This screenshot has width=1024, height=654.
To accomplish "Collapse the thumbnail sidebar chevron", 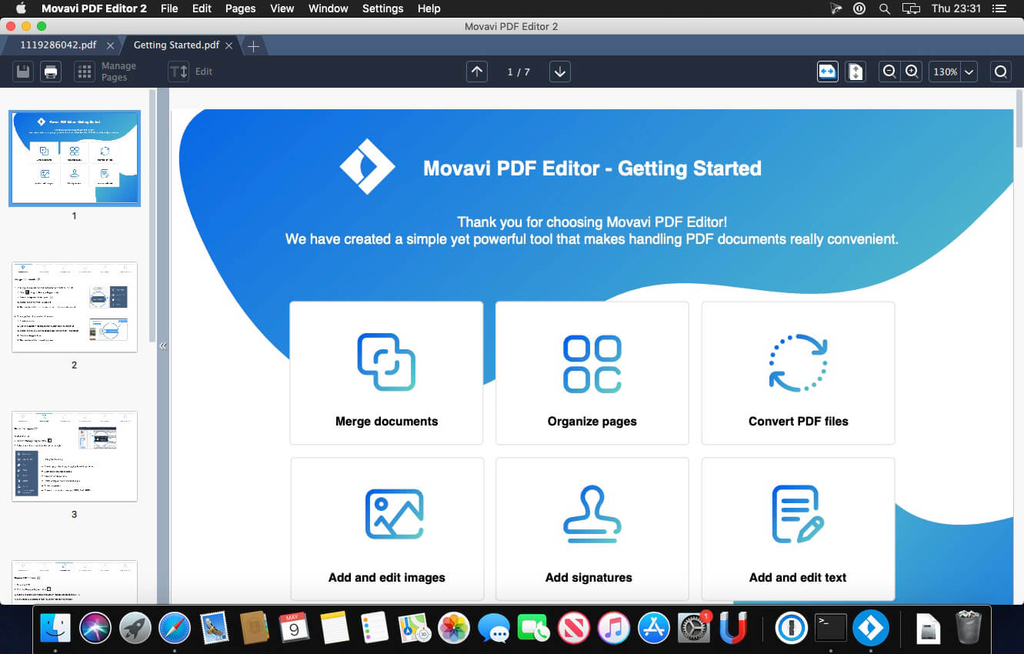I will pos(163,346).
